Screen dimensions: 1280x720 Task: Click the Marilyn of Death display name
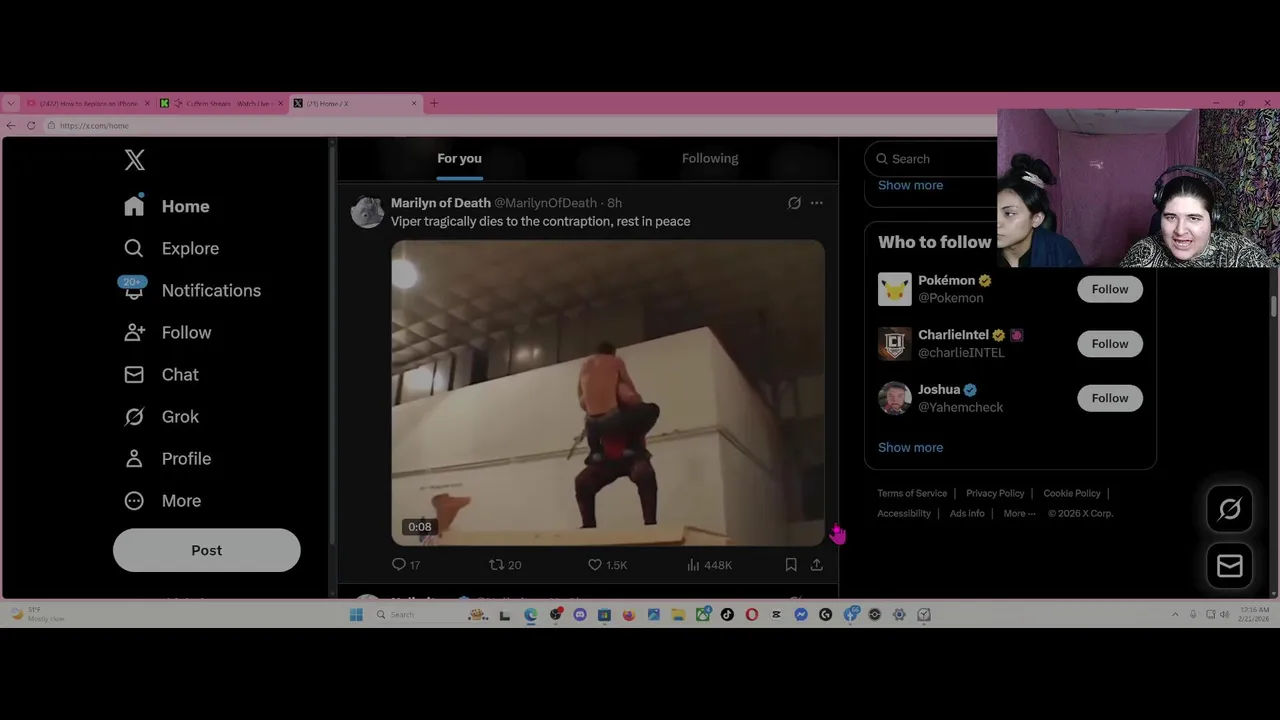pos(440,203)
